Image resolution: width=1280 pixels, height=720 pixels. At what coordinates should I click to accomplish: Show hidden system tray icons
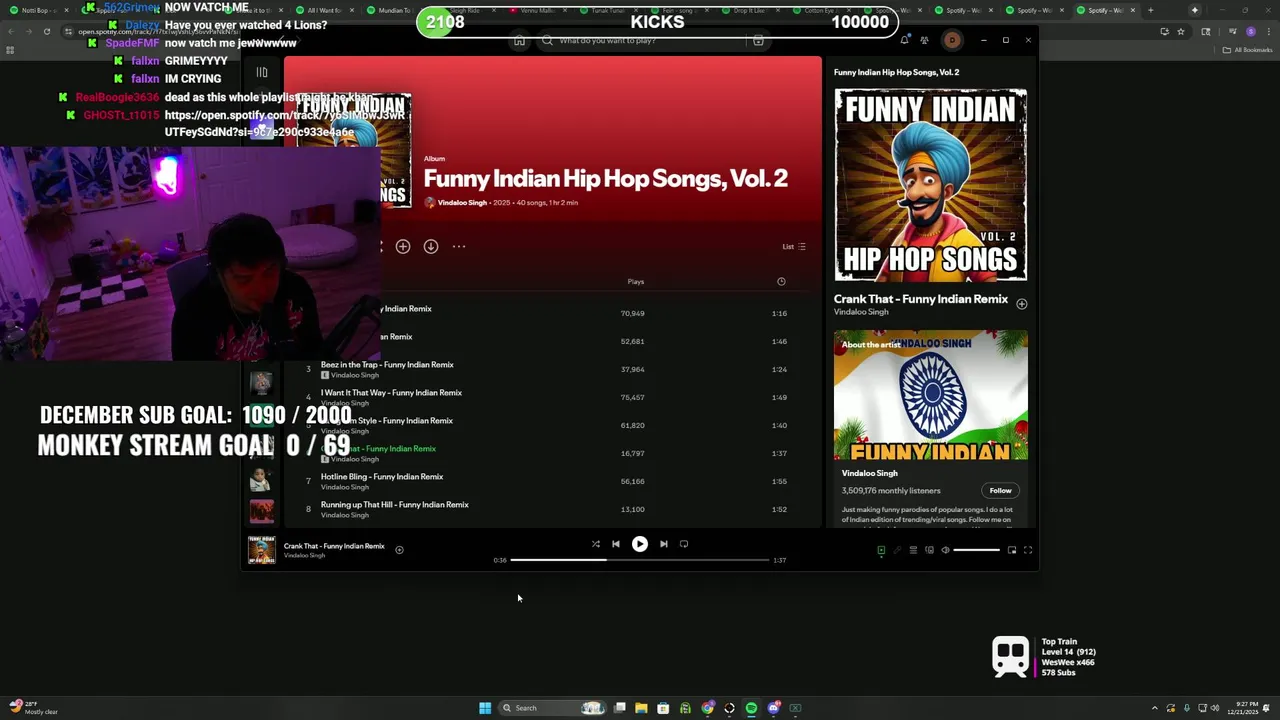[x=1154, y=708]
